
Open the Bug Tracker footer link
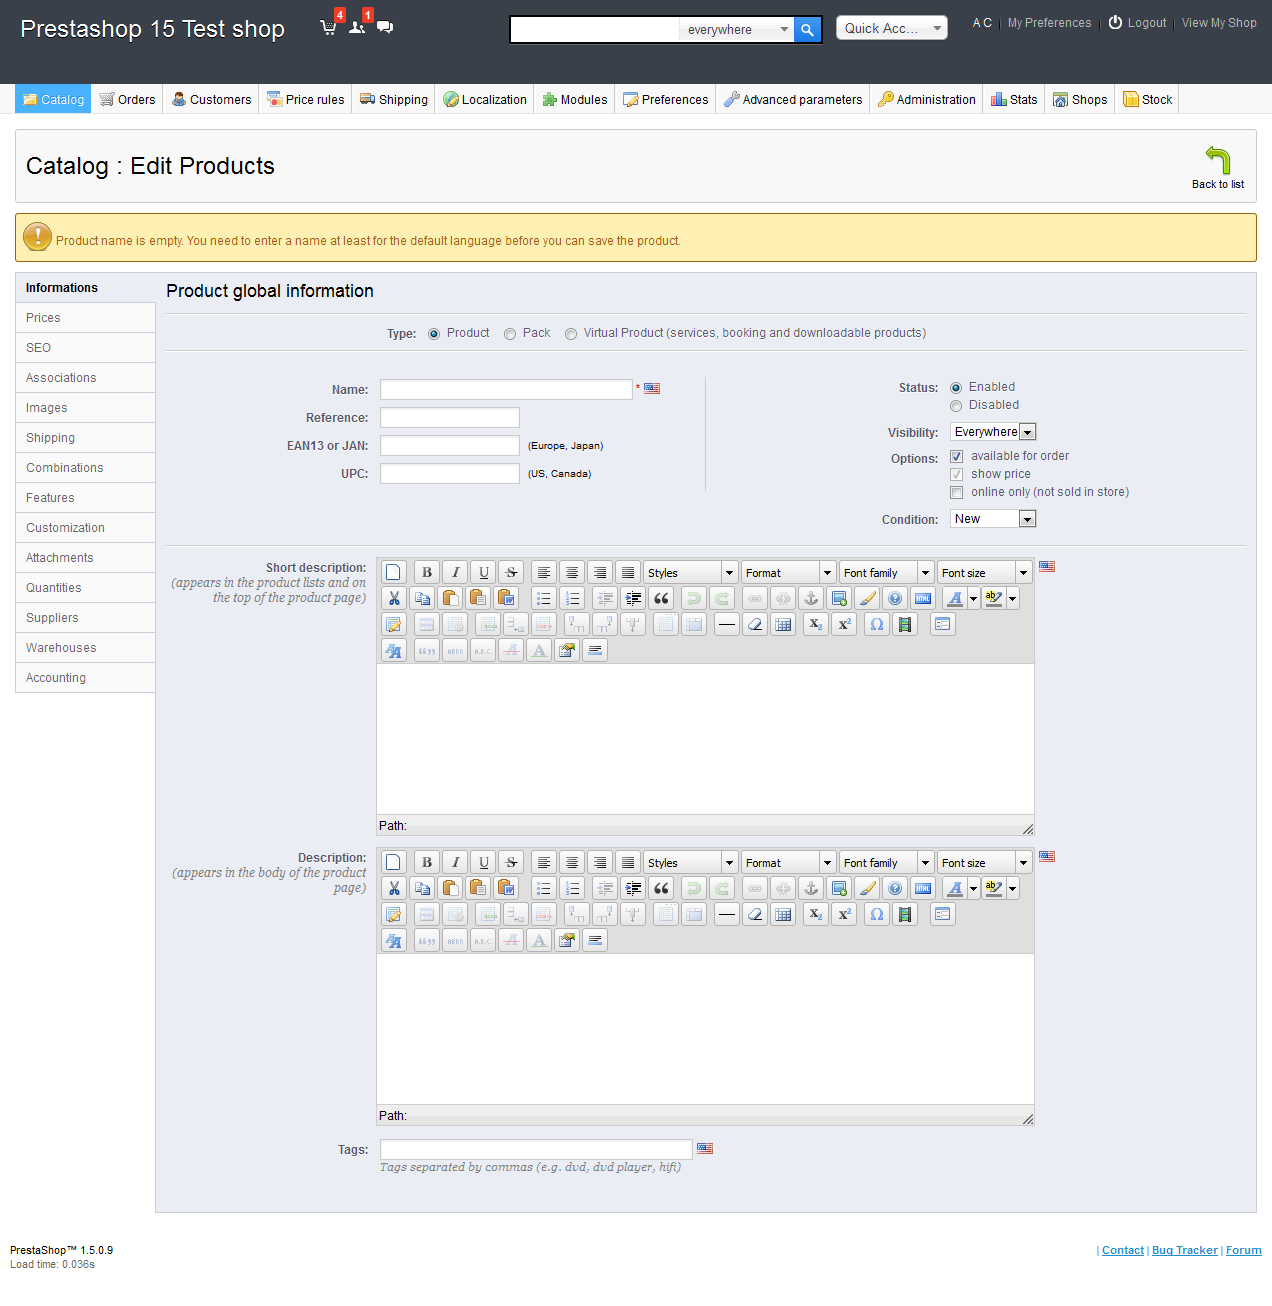tap(1184, 1250)
